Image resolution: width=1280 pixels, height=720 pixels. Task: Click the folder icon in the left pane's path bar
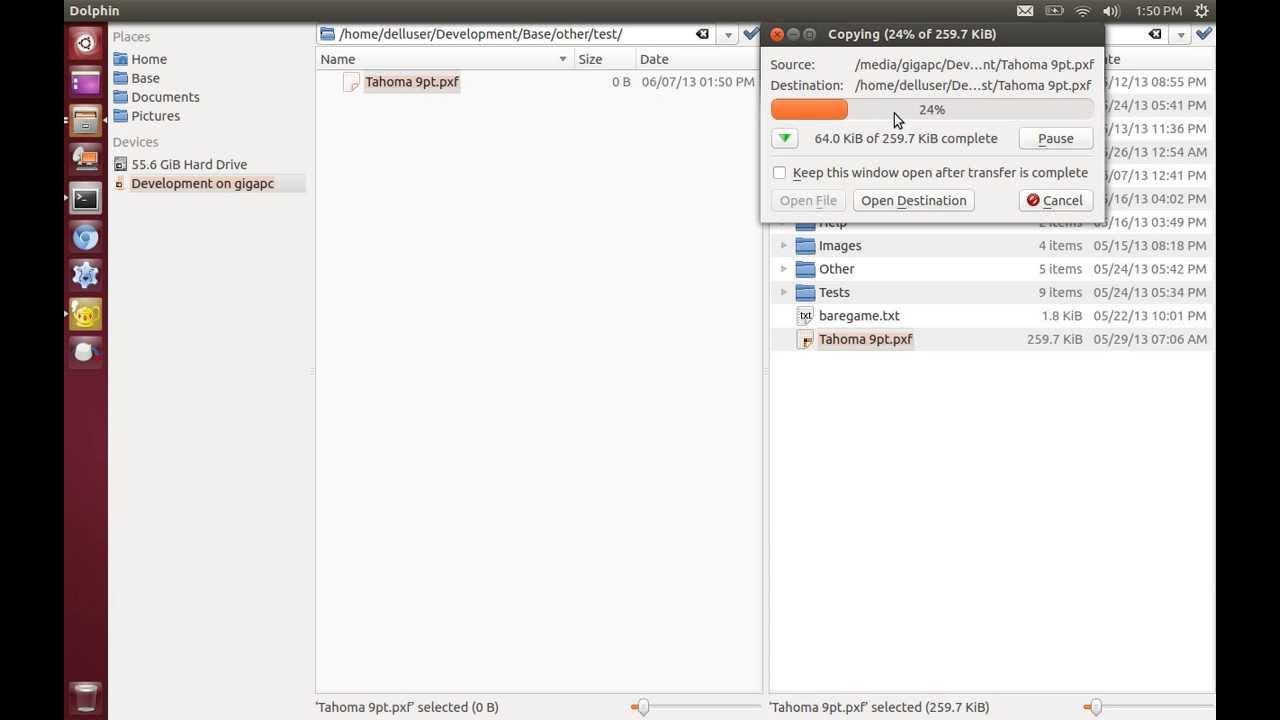tap(327, 34)
